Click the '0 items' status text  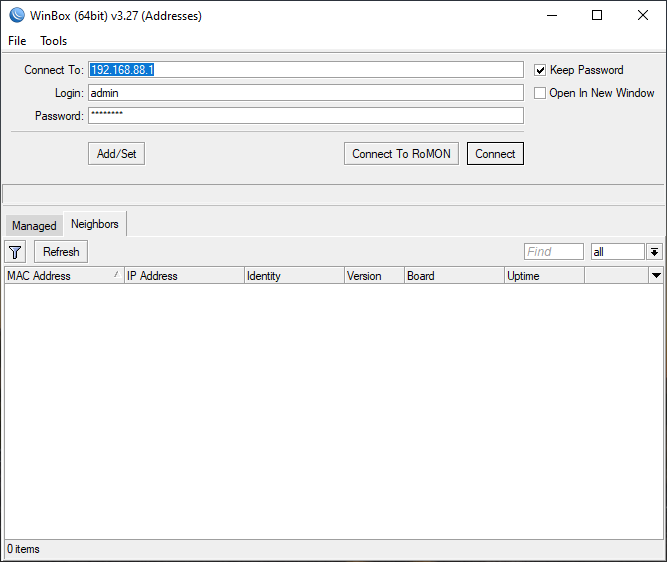(23, 549)
